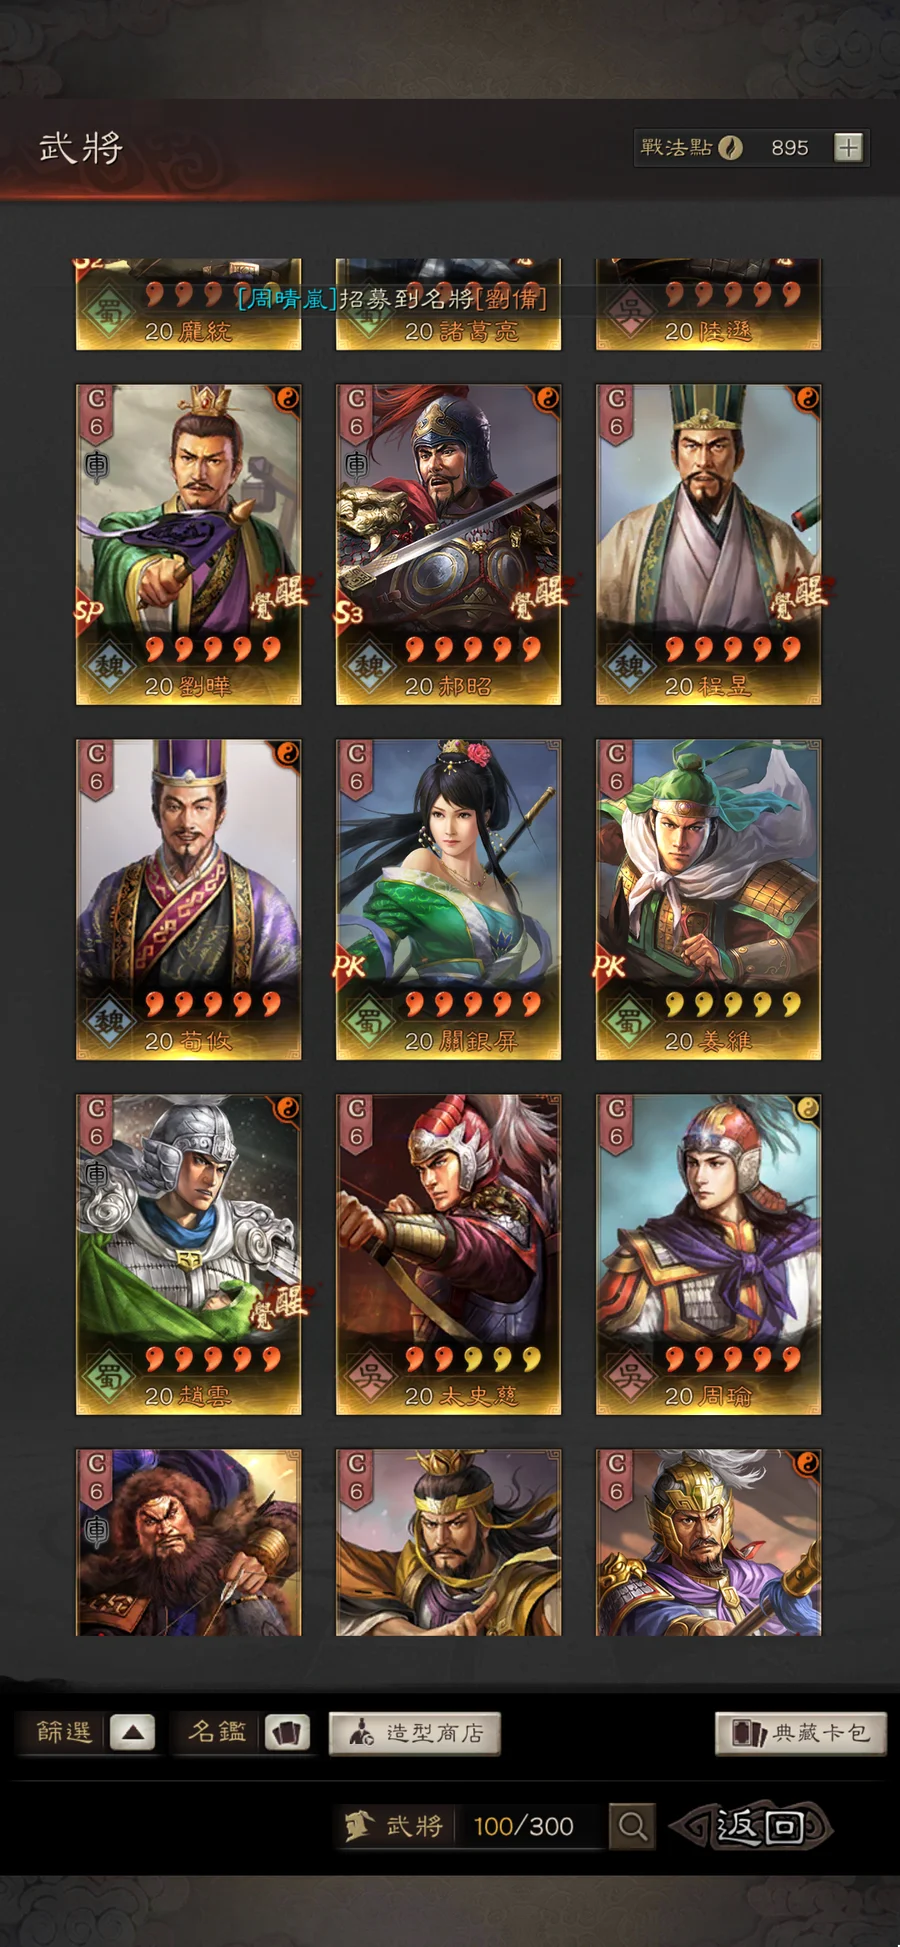Select the 姜維 general card
900x1947 pixels.
tap(708, 899)
